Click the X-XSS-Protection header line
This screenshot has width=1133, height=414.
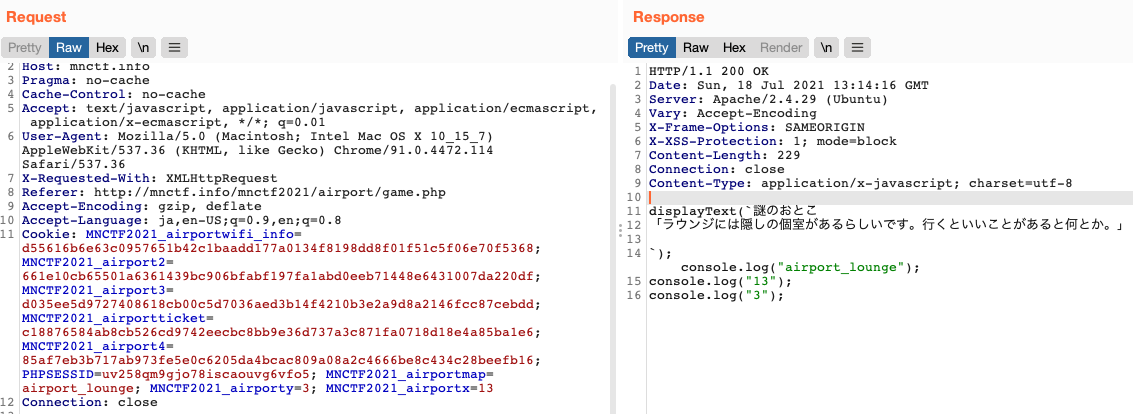[x=772, y=141]
